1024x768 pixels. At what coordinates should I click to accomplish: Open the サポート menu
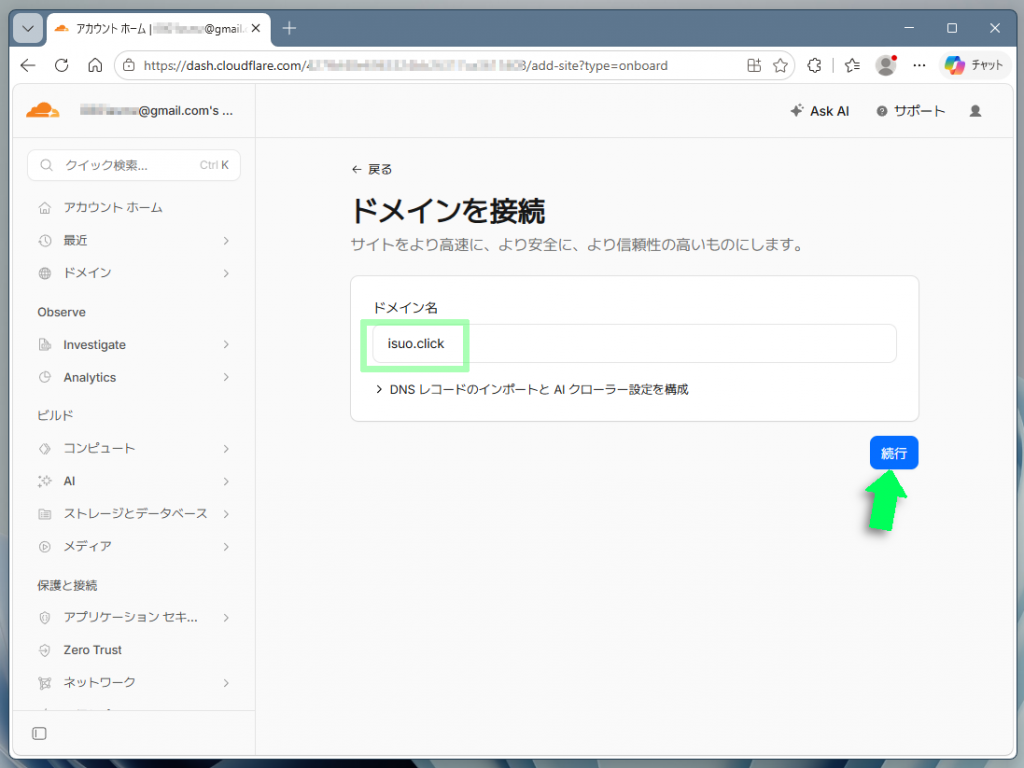click(910, 111)
